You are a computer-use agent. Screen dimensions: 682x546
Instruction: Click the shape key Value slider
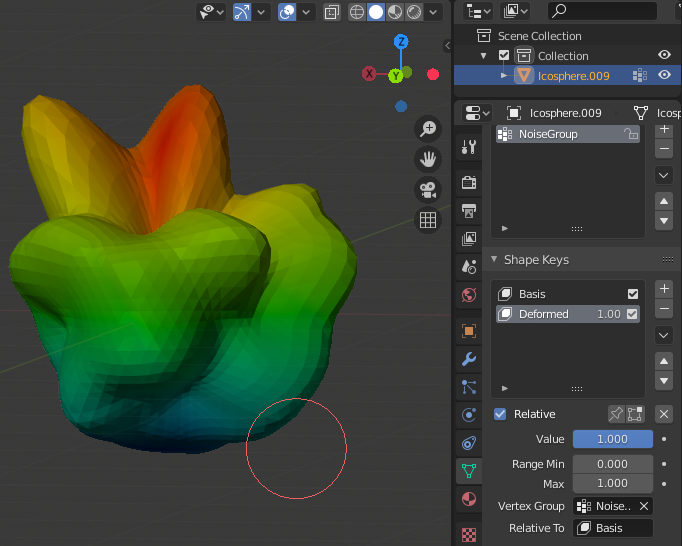click(x=612, y=439)
